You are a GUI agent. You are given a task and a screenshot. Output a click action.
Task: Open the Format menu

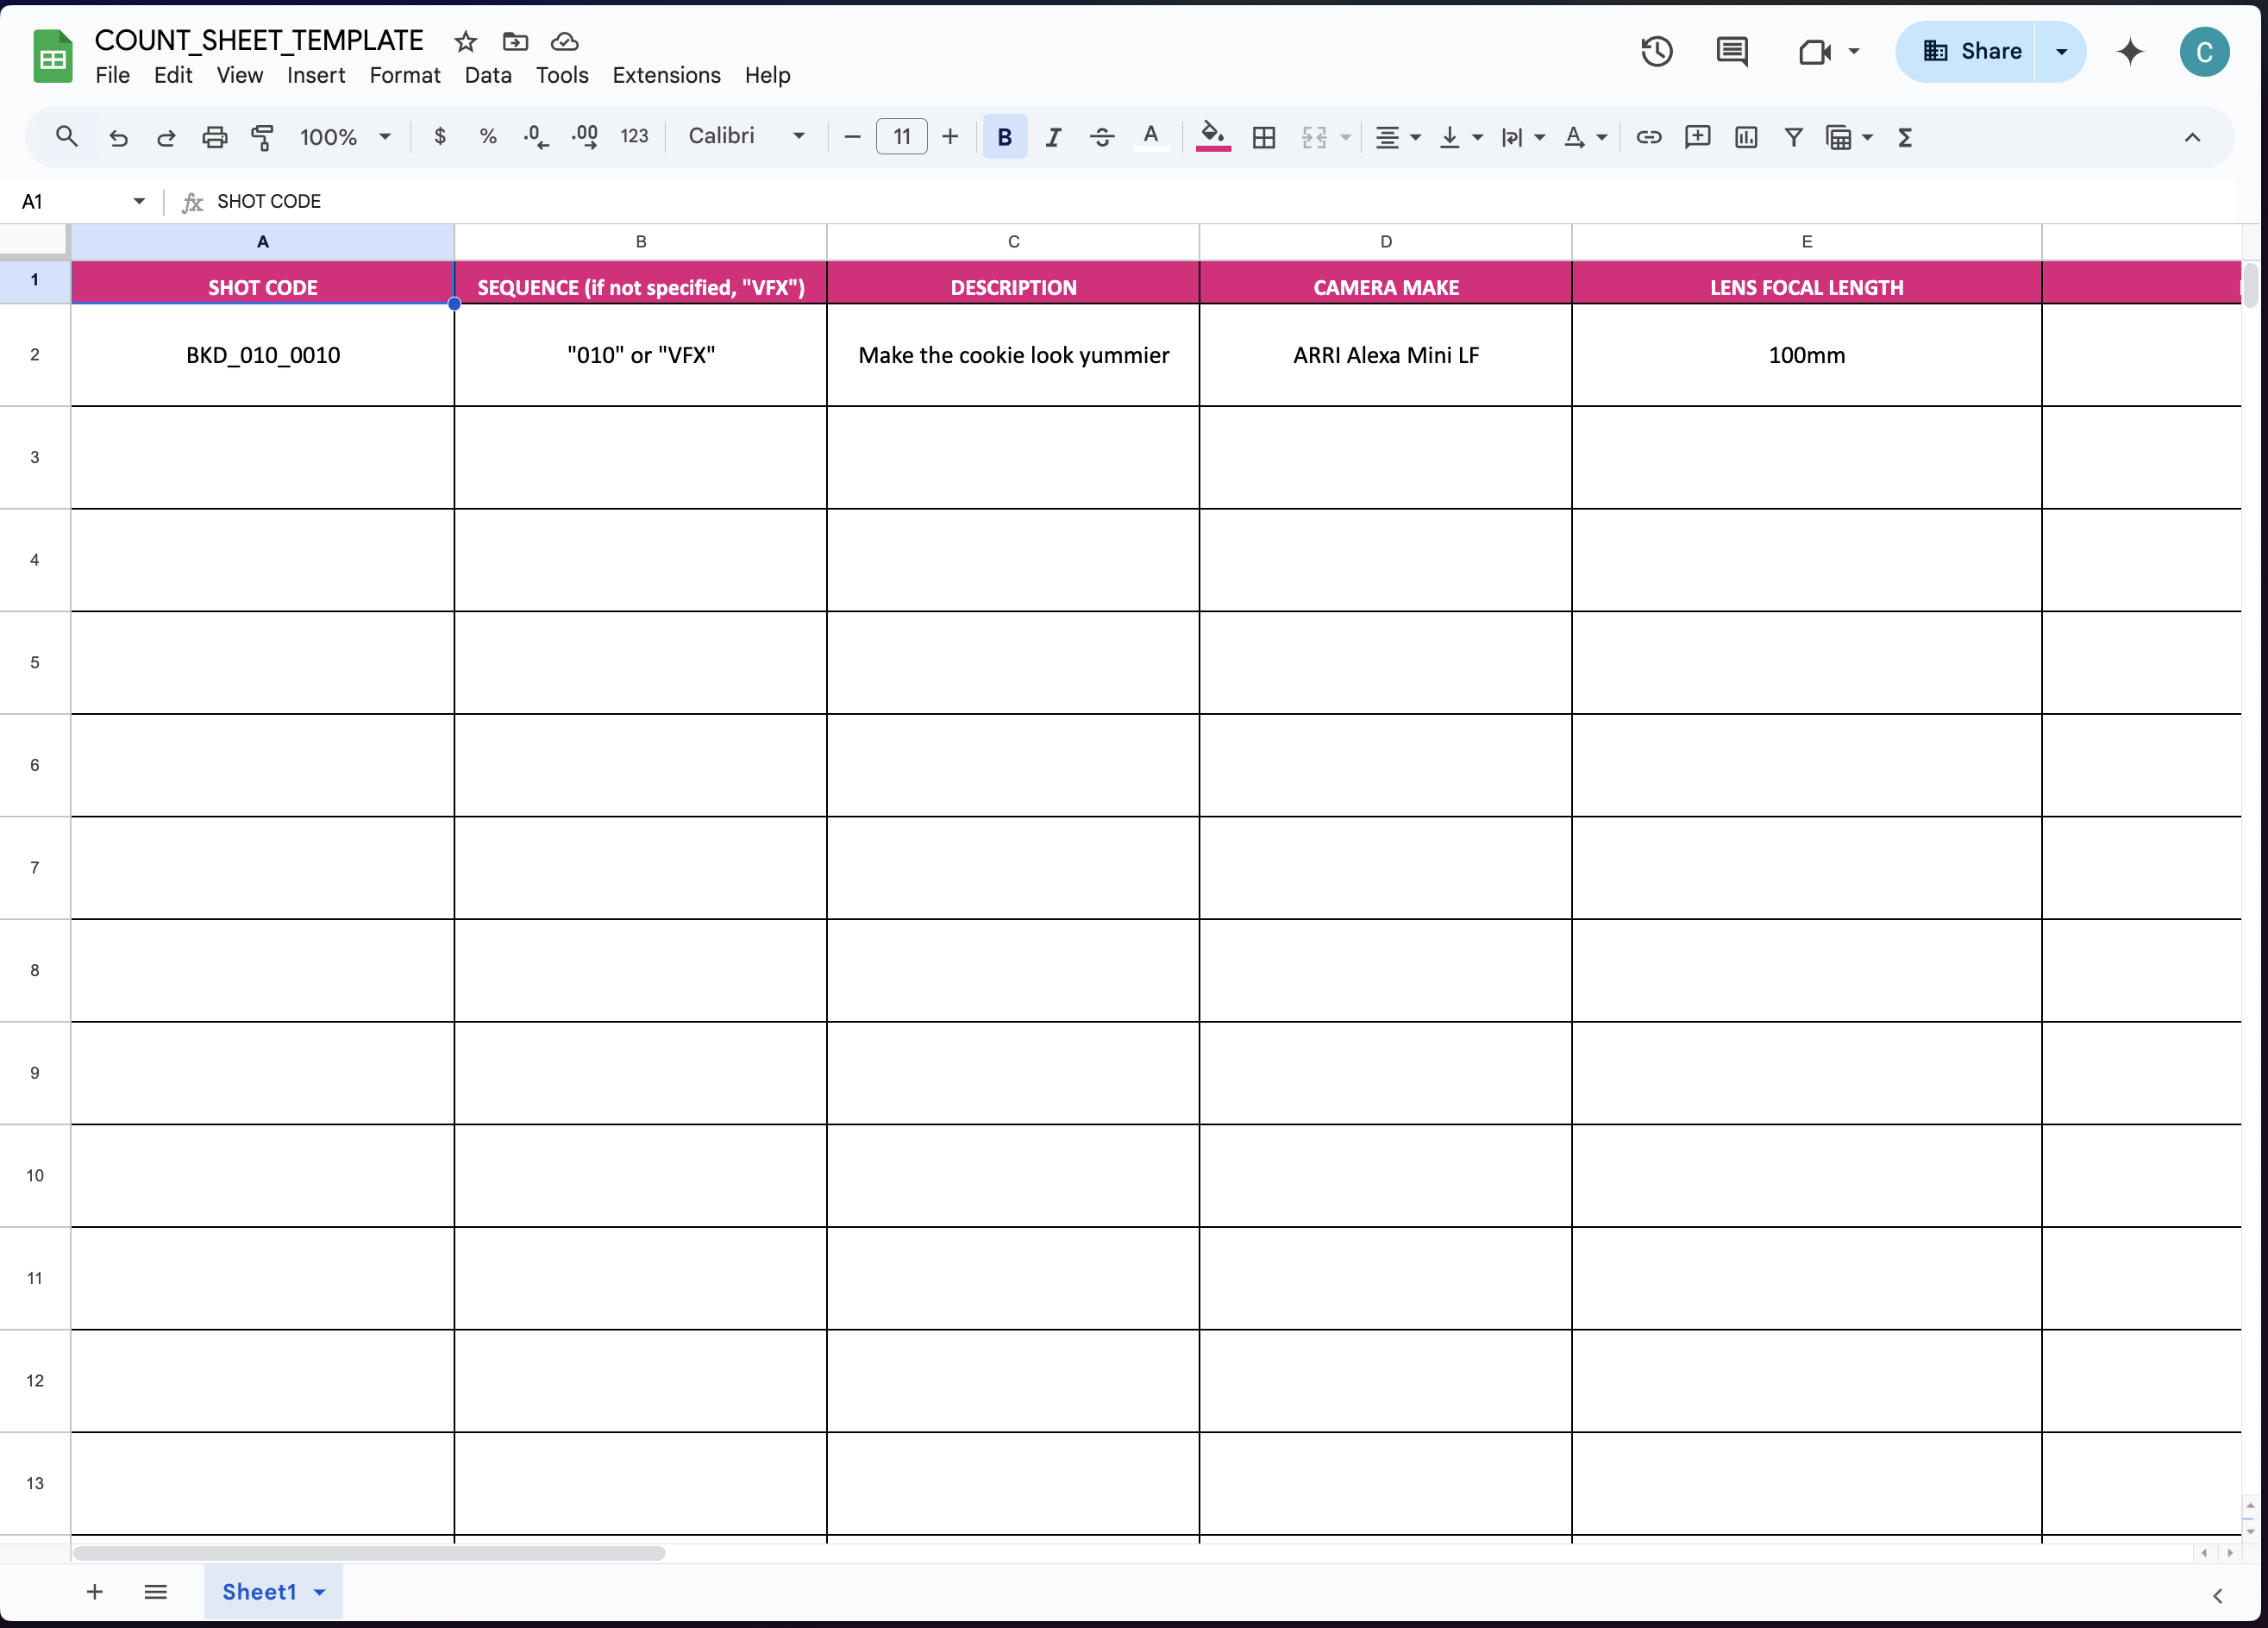[x=404, y=75]
